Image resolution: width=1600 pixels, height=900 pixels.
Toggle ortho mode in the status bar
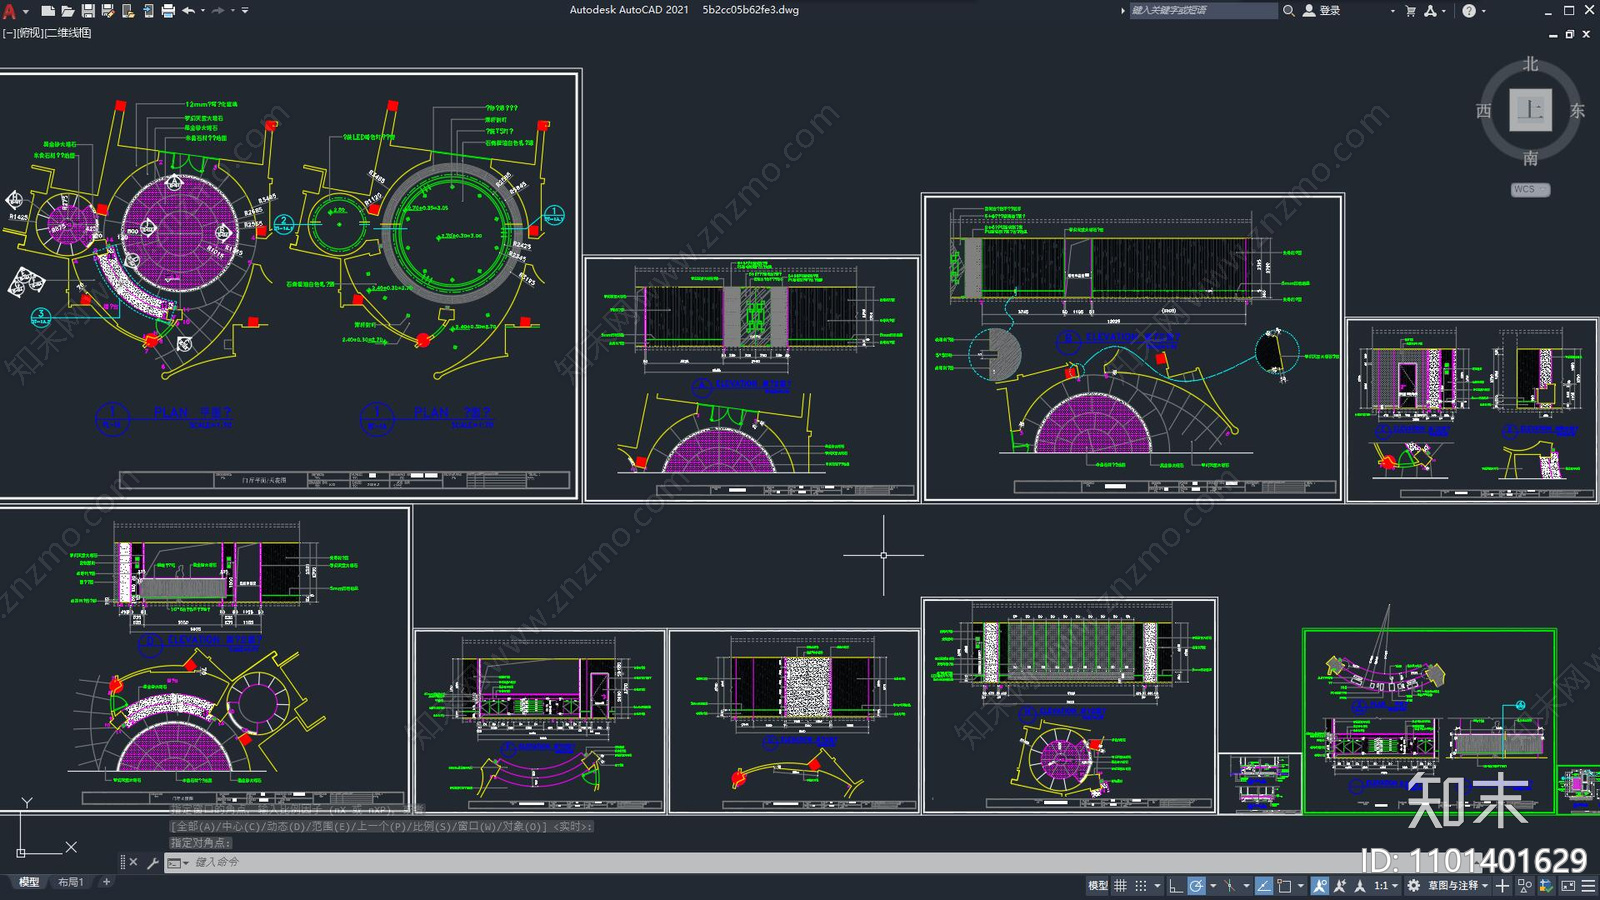[1176, 886]
